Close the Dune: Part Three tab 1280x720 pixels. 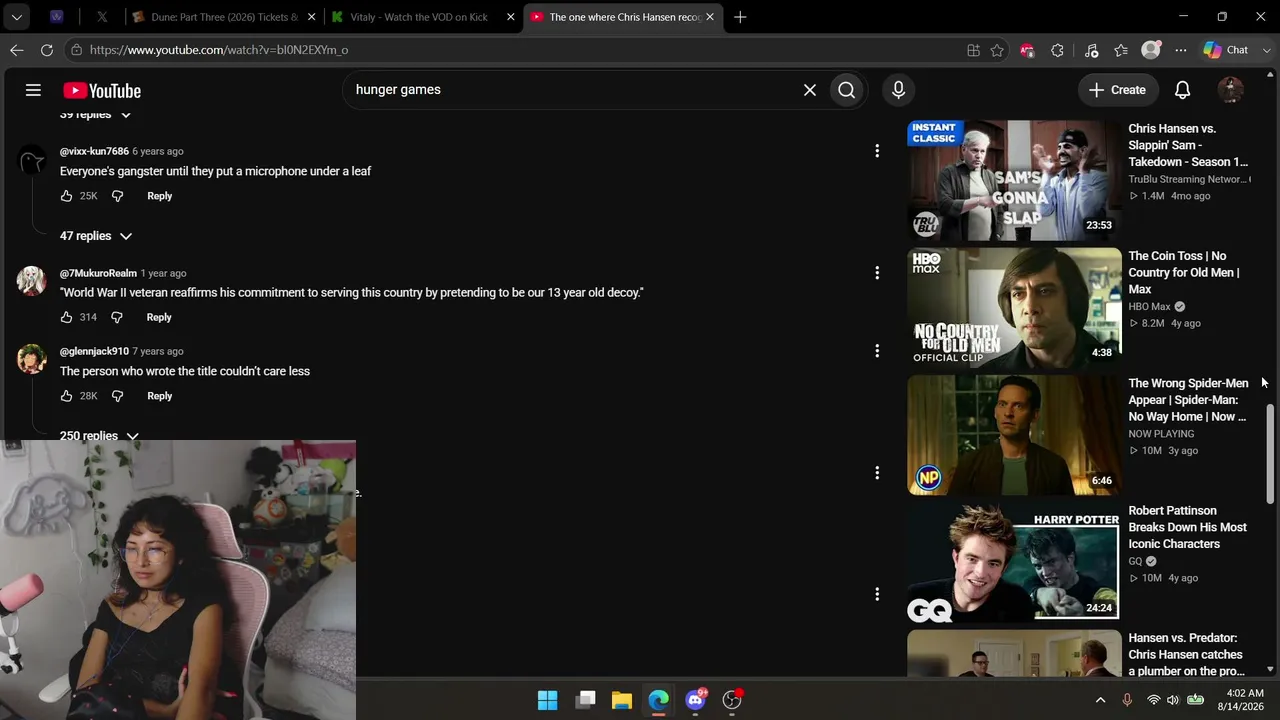click(x=311, y=17)
